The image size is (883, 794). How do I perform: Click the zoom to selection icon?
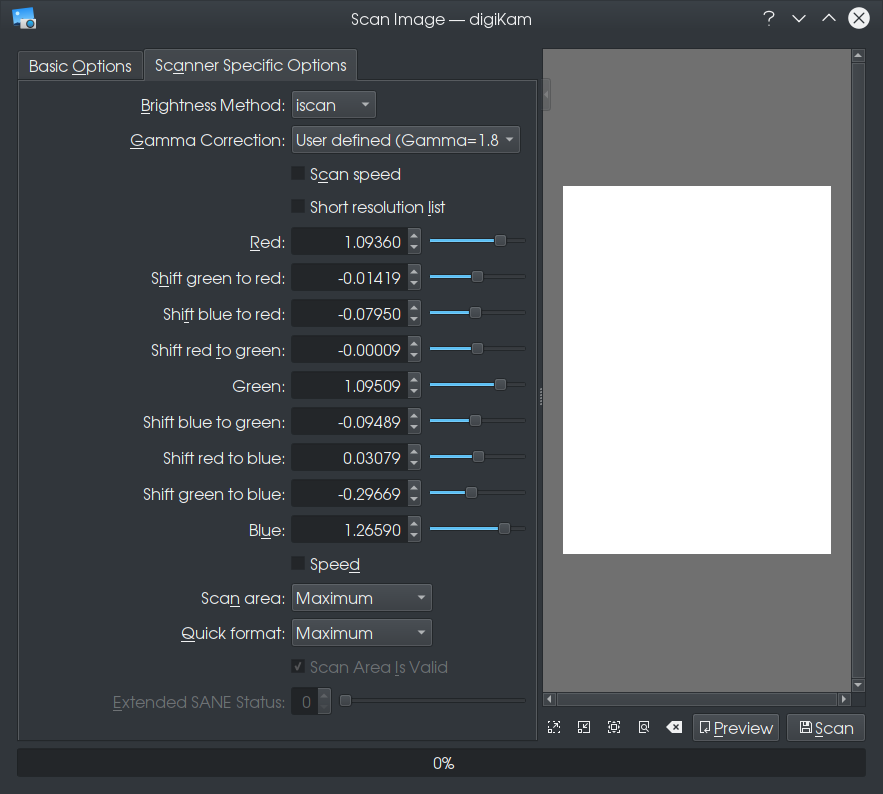[614, 727]
